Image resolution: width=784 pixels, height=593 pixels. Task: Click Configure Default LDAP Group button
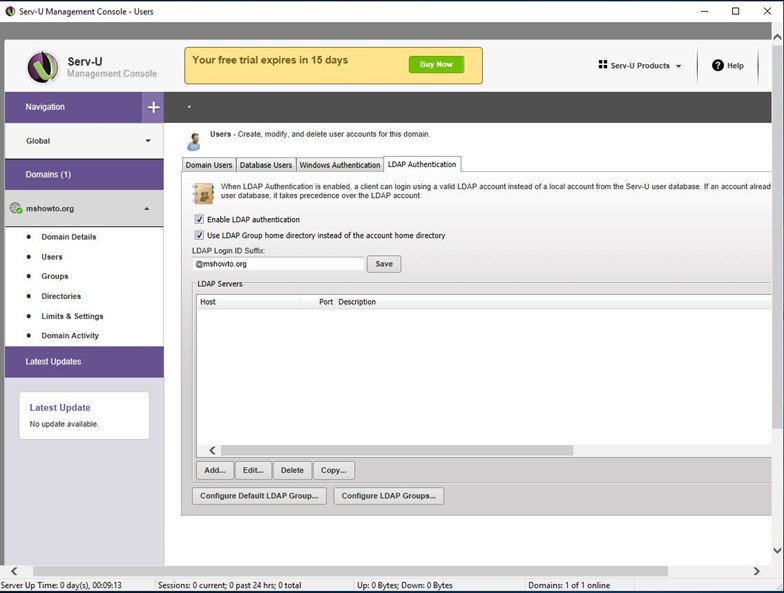pos(259,496)
